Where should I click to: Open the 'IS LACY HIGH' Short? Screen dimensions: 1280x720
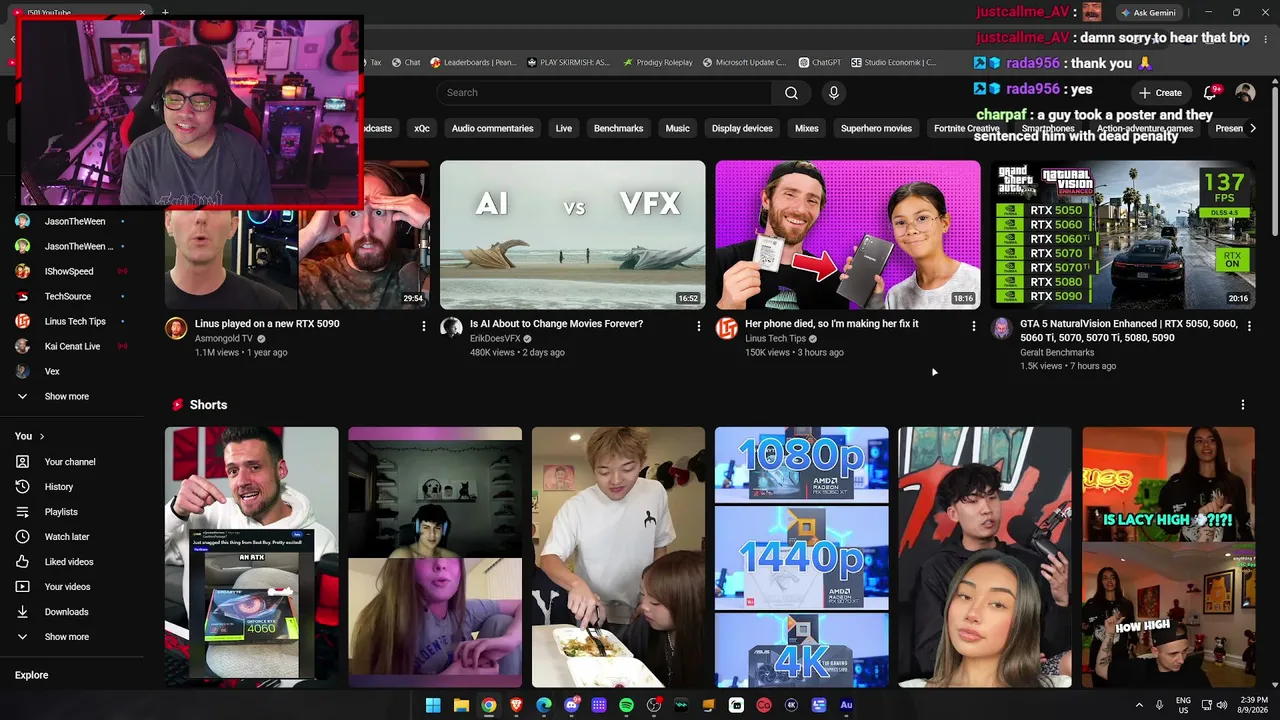(x=1169, y=557)
